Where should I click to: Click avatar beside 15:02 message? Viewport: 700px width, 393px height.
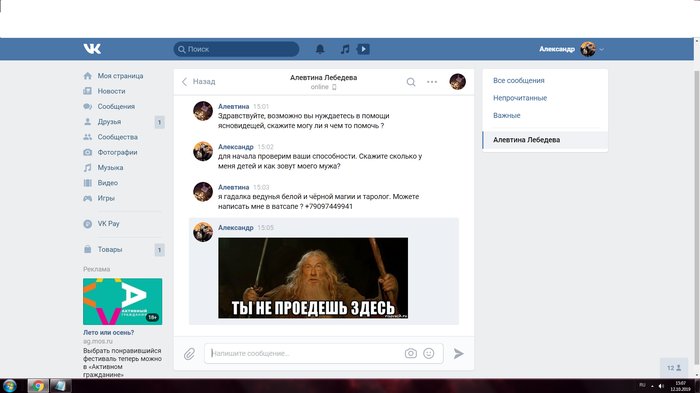(x=203, y=151)
